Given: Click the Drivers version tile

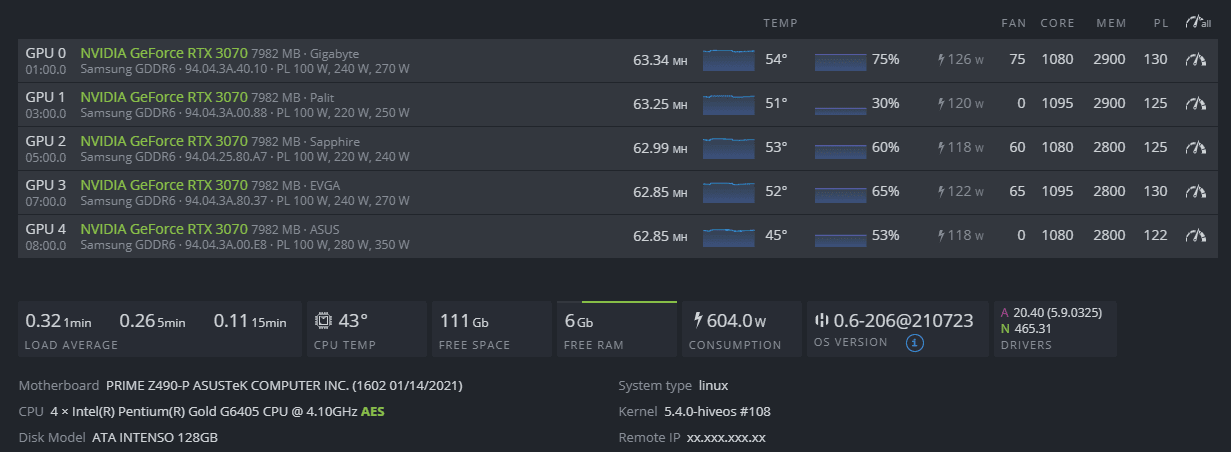Looking at the screenshot, I should 1055,329.
